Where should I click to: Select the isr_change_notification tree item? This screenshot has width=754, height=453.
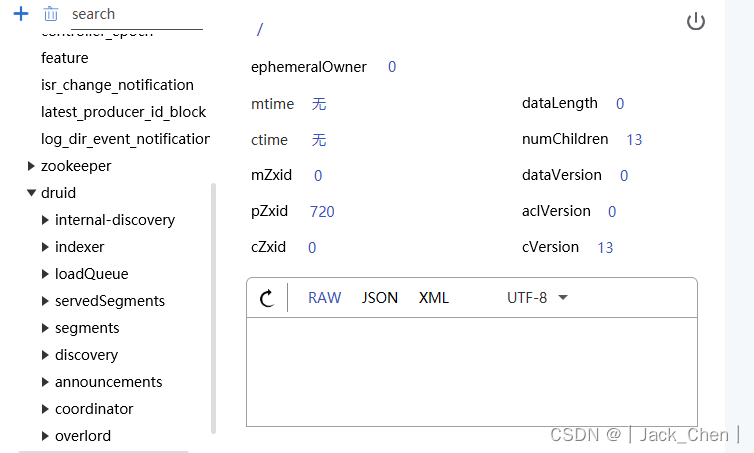[x=117, y=85]
